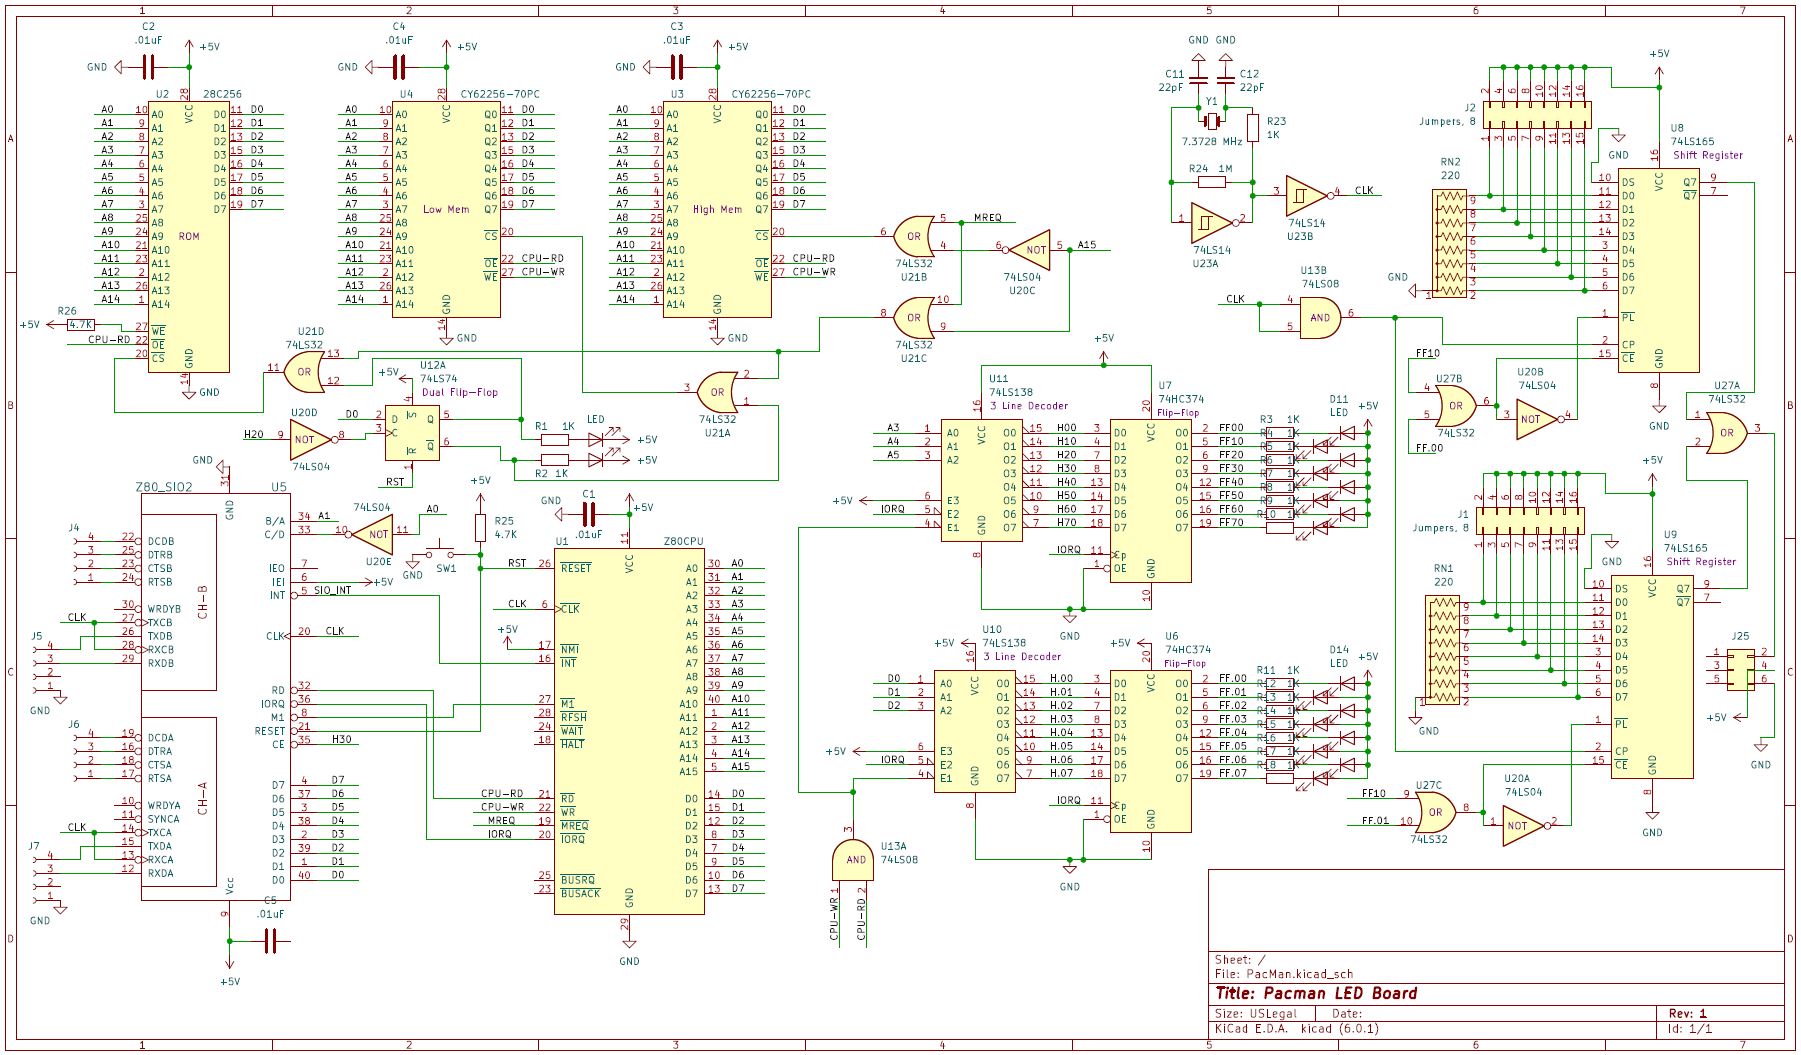This screenshot has width=1801, height=1055.
Task: Click the Pacman LED Board title field
Action: tap(1316, 993)
